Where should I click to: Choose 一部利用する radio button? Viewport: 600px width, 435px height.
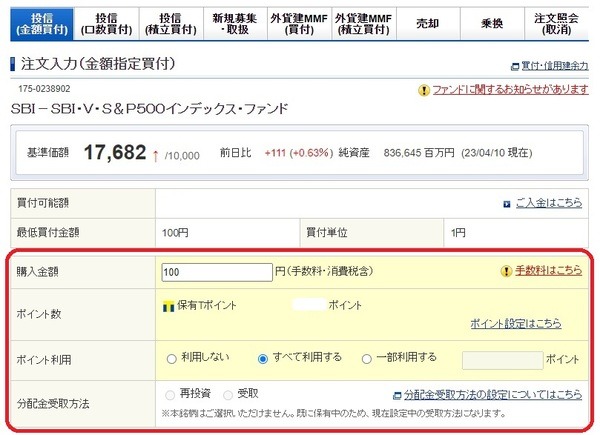pyautogui.click(x=367, y=359)
